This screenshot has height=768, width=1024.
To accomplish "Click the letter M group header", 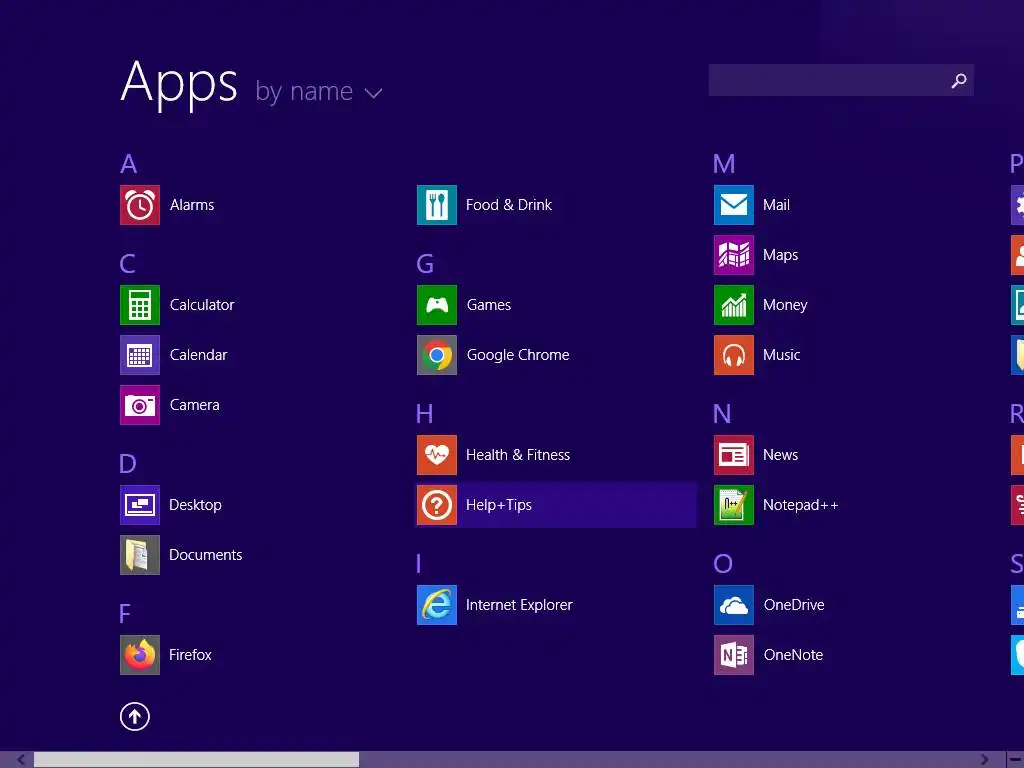I will (724, 163).
